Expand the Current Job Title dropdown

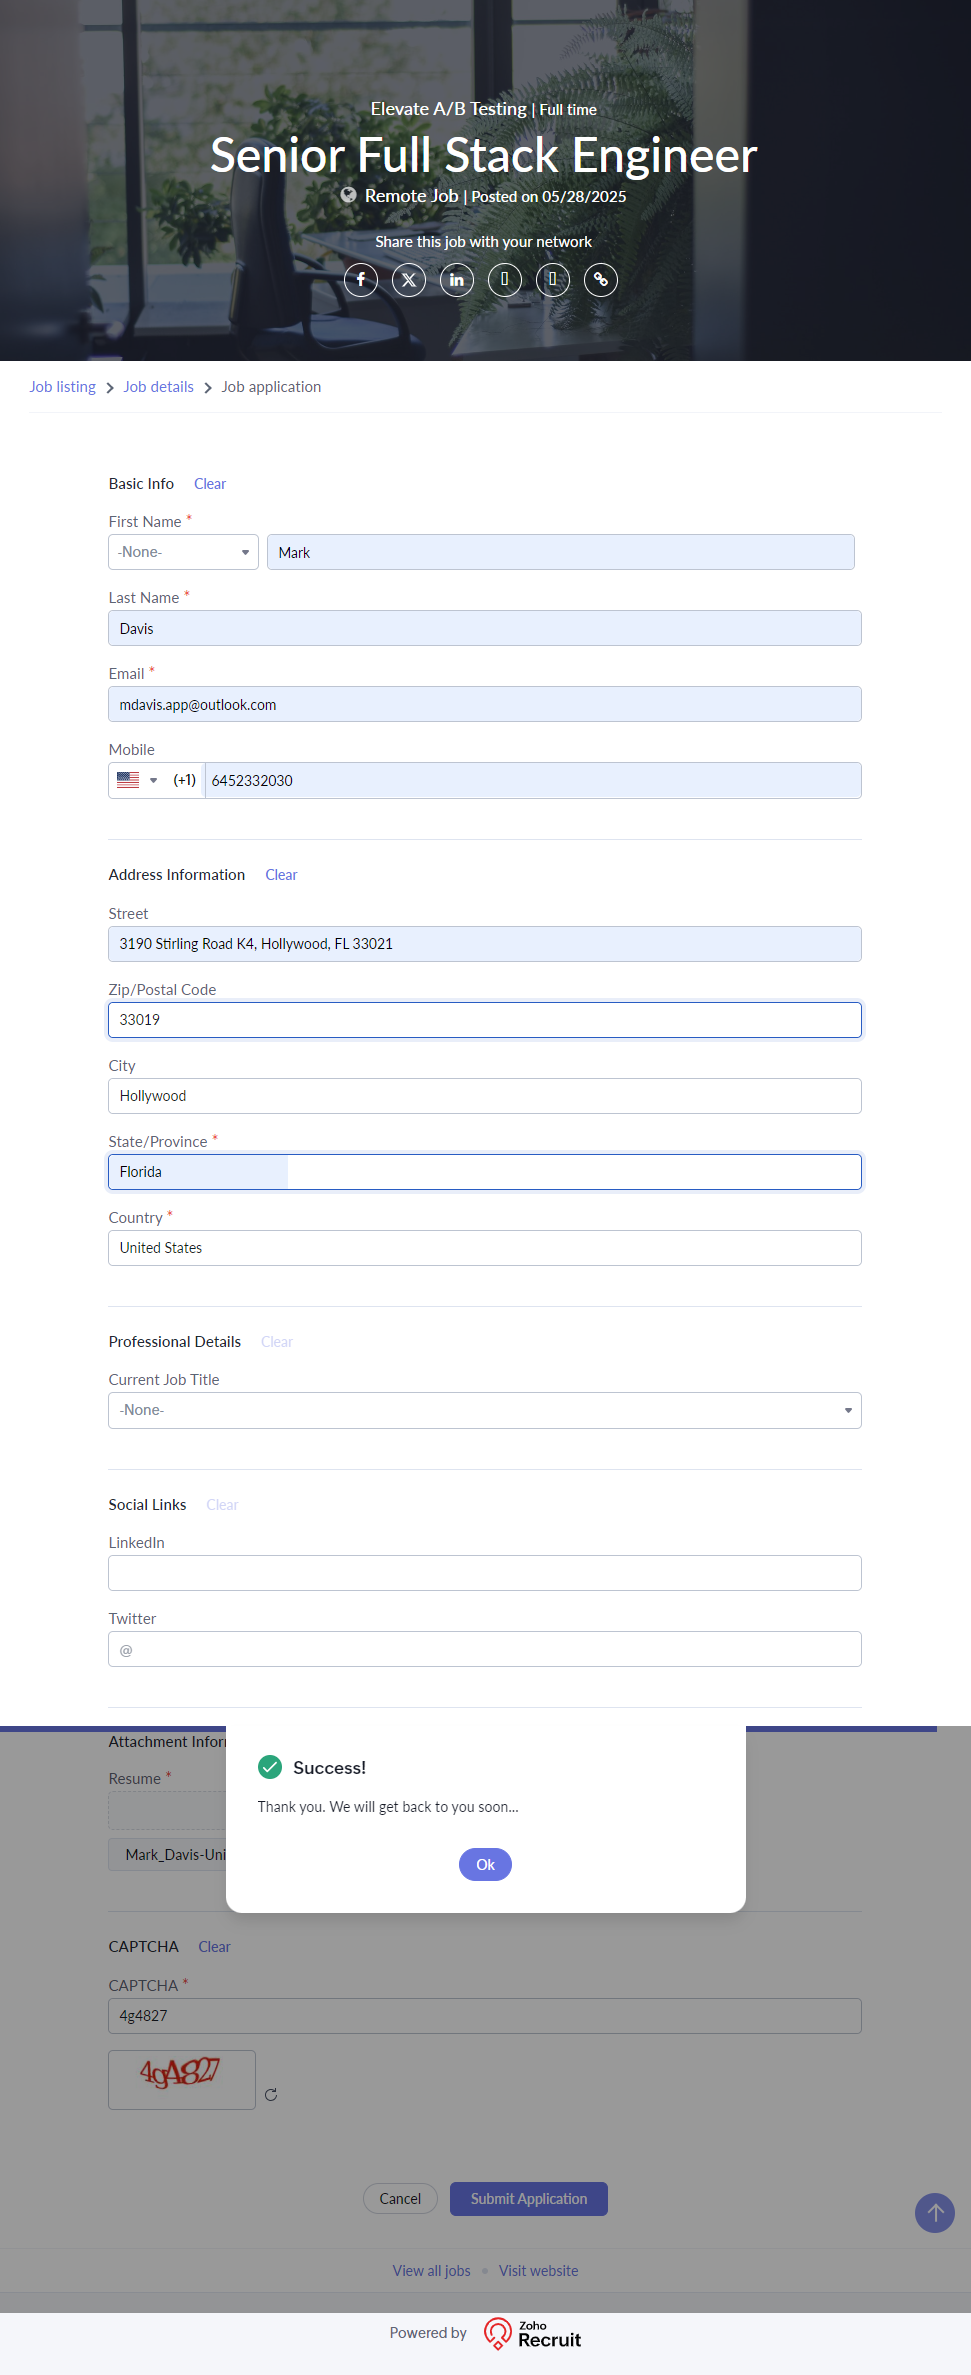point(485,1410)
